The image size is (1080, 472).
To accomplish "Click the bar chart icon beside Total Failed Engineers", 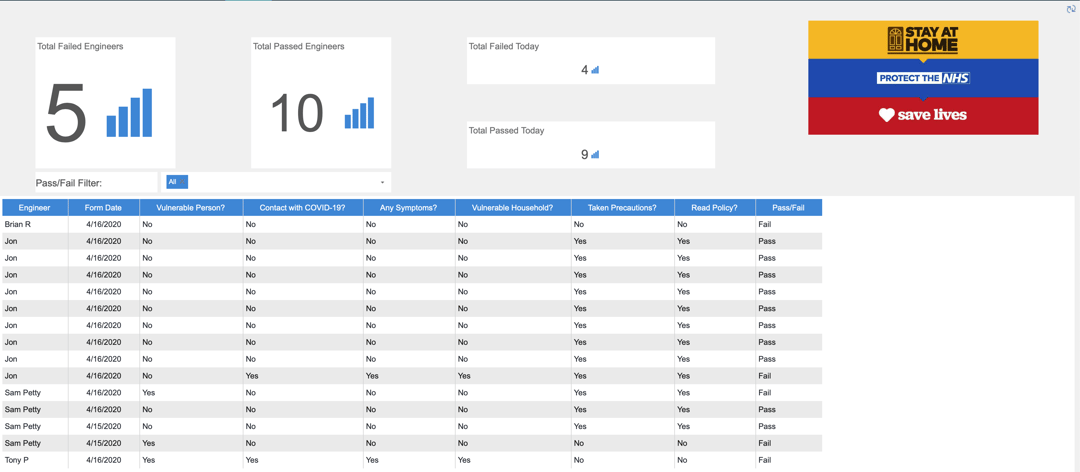I will (129, 113).
